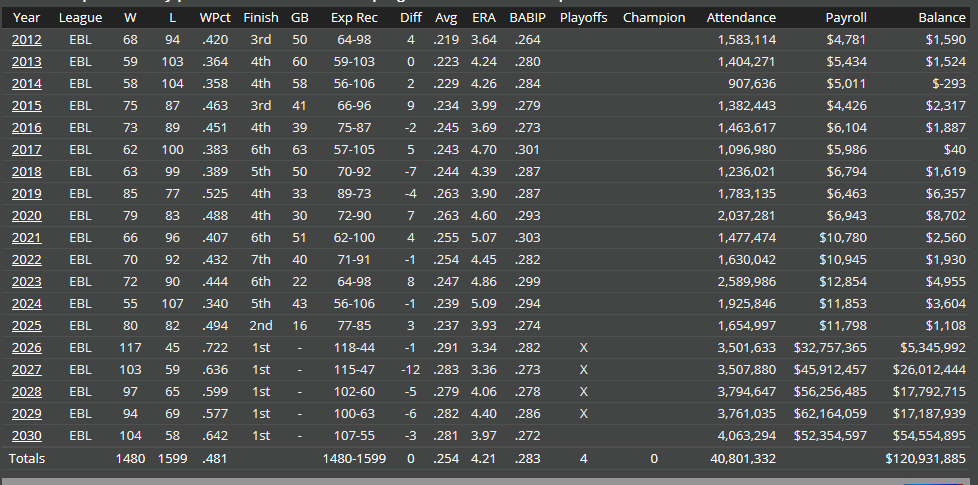Sort by the WPct column header
978x485 pixels.
tap(216, 18)
